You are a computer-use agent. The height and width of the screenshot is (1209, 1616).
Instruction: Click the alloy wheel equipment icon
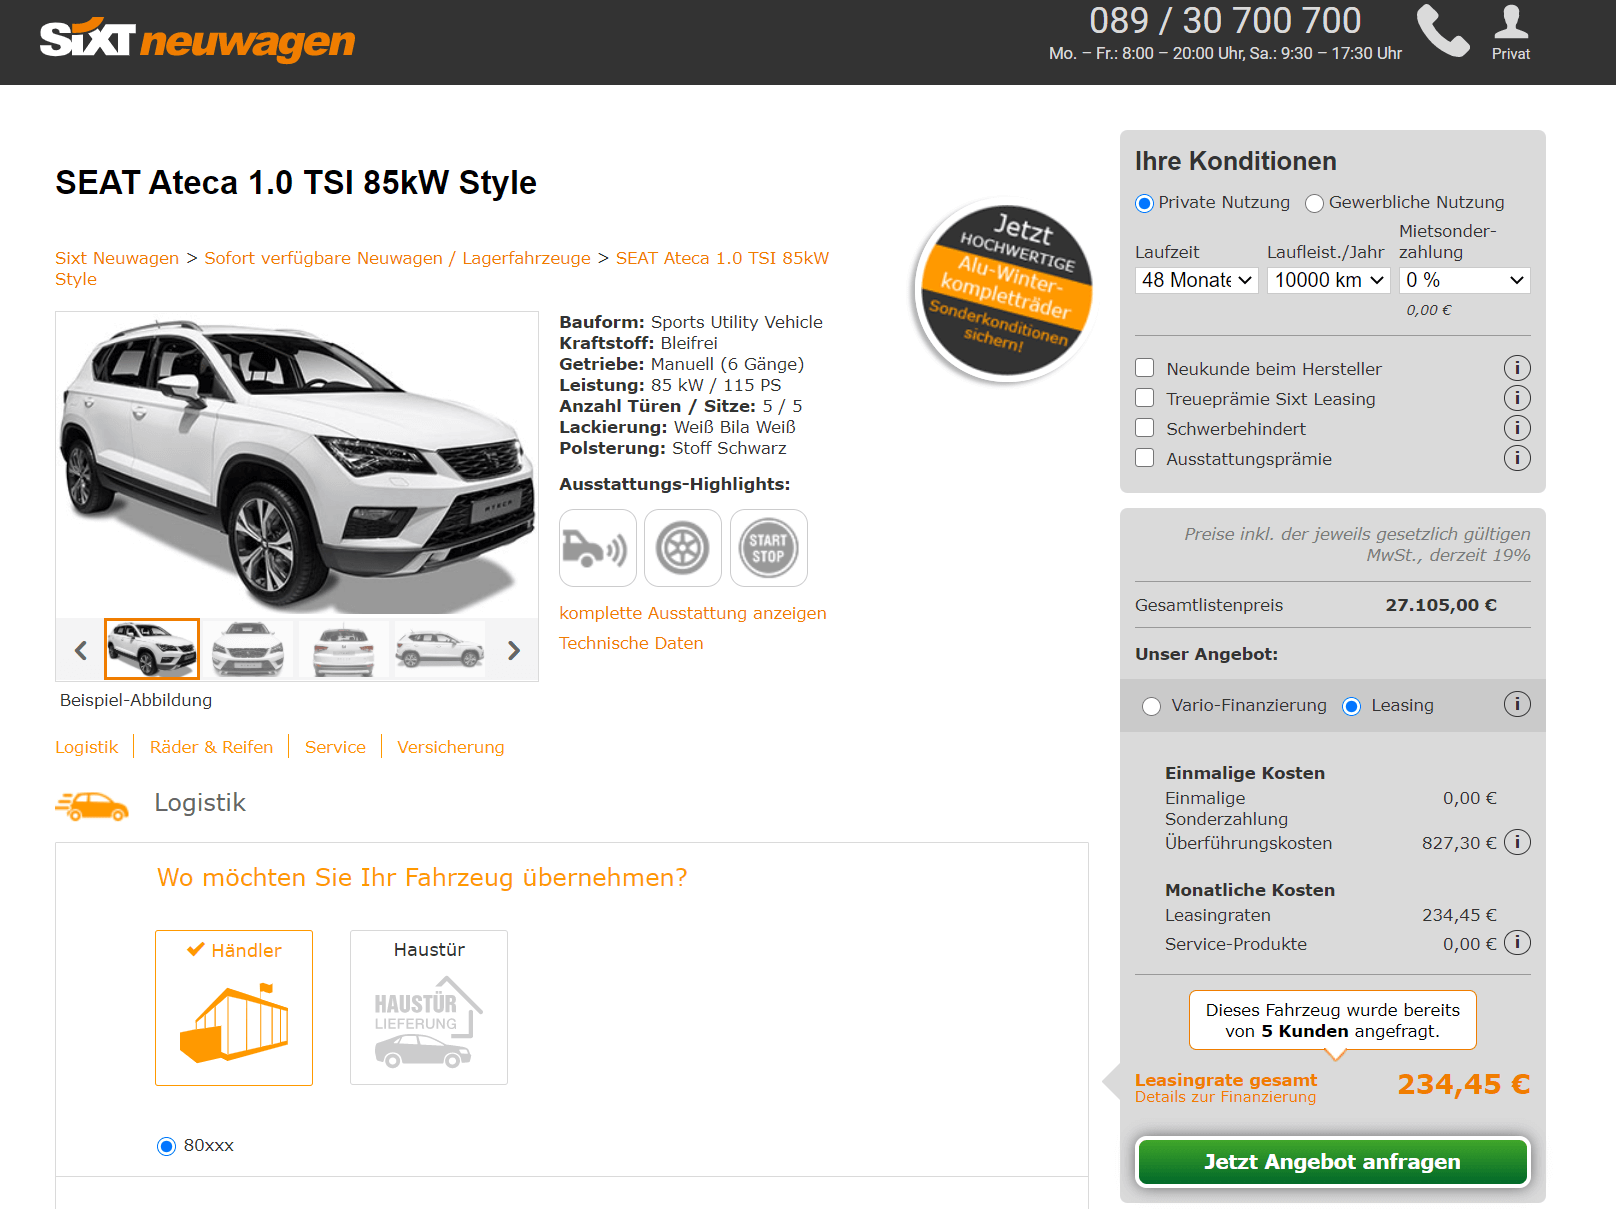coord(683,548)
